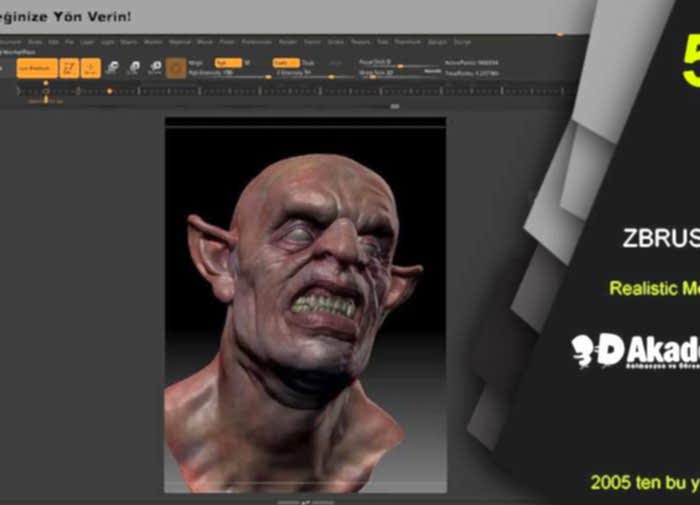Open the Zscript menu
This screenshot has width=700, height=505.
pos(462,42)
